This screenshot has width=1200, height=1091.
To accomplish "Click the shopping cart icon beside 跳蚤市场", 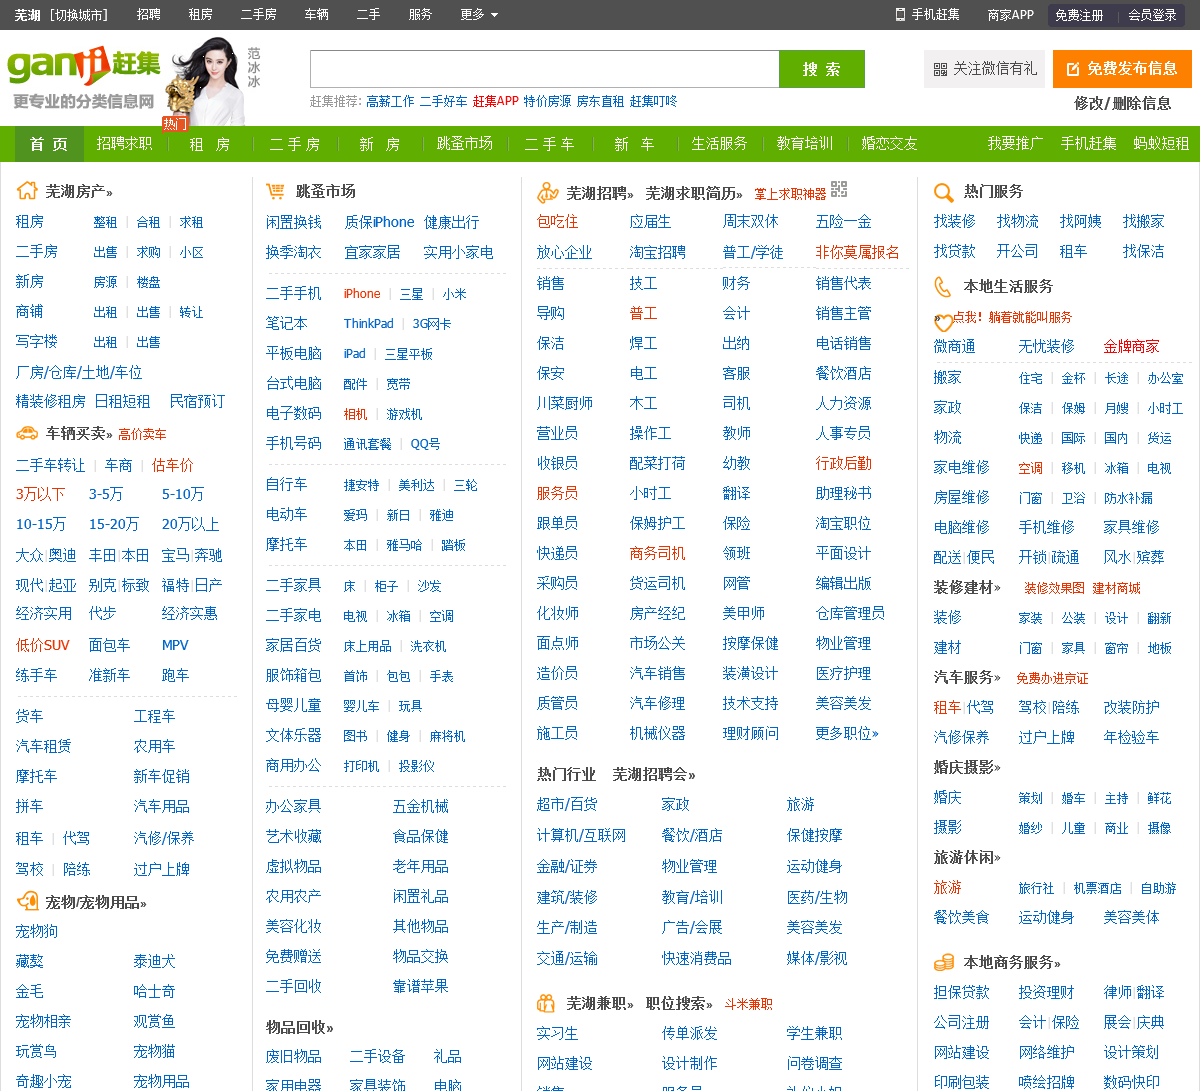I will pos(275,190).
